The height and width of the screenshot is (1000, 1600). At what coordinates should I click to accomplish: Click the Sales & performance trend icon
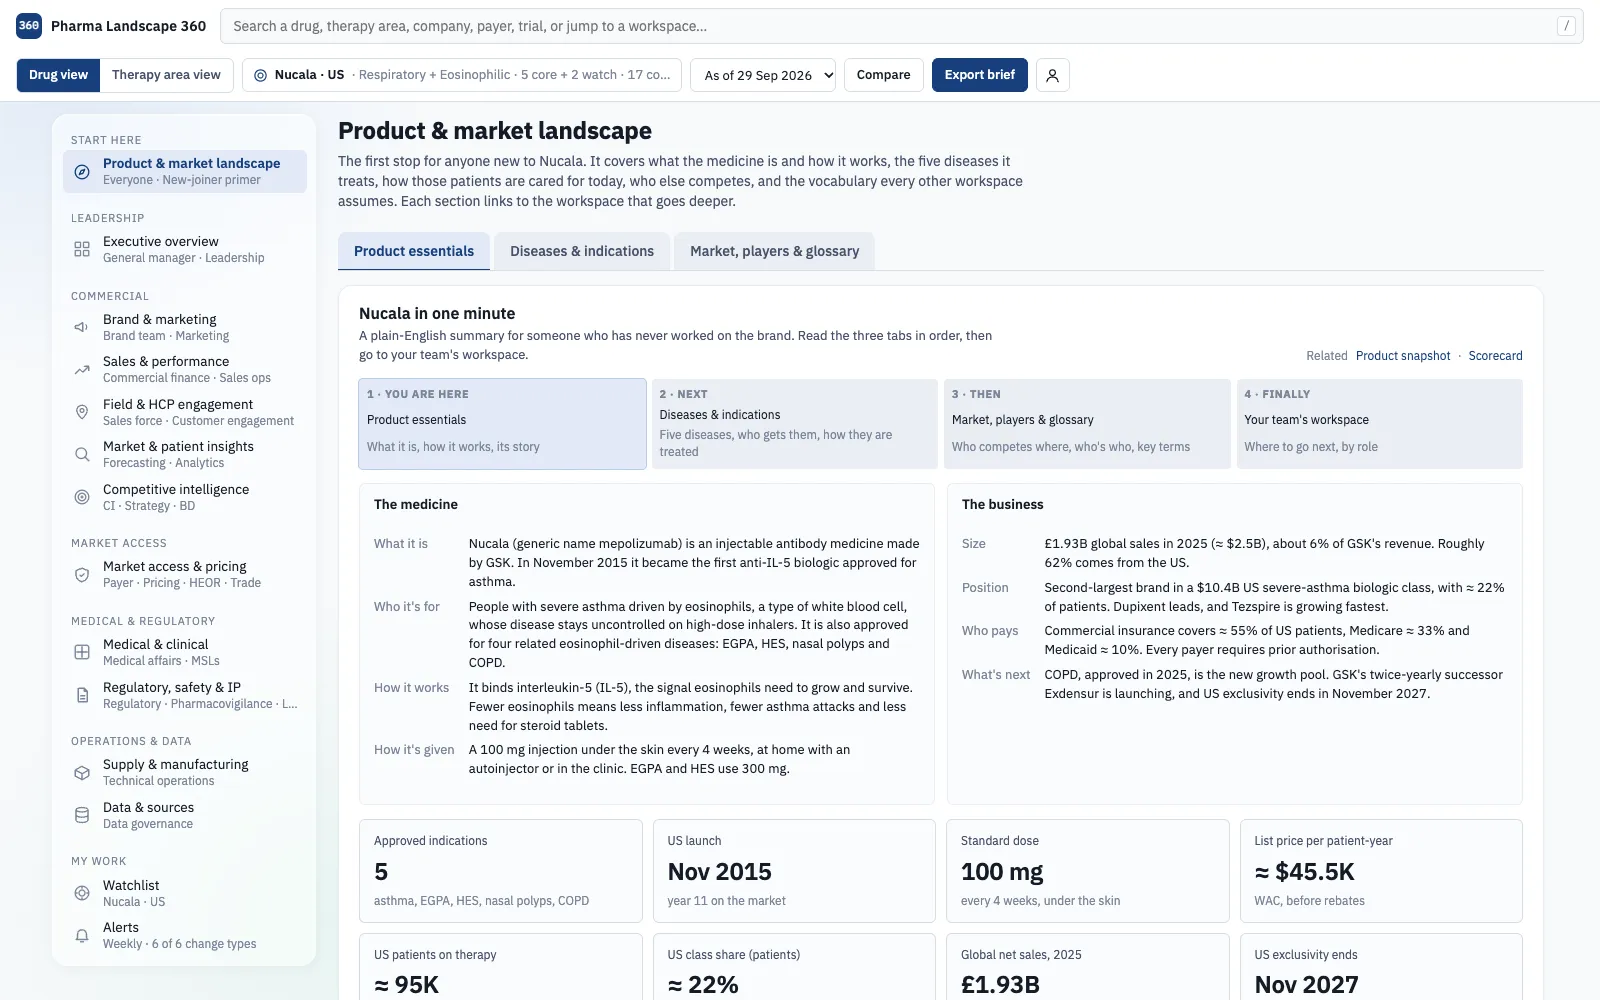coord(82,369)
